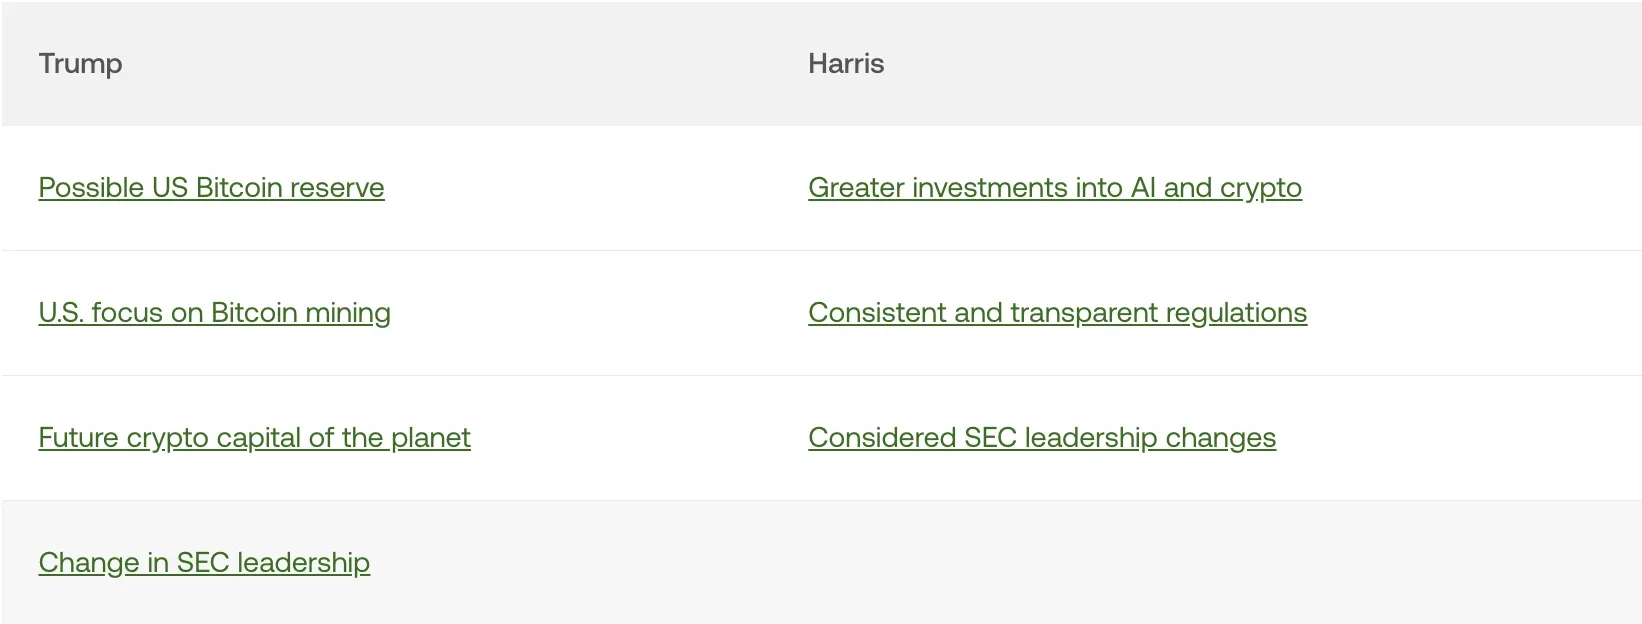
Task: Open Greater investments into AI and crypto link
Action: coord(1055,188)
